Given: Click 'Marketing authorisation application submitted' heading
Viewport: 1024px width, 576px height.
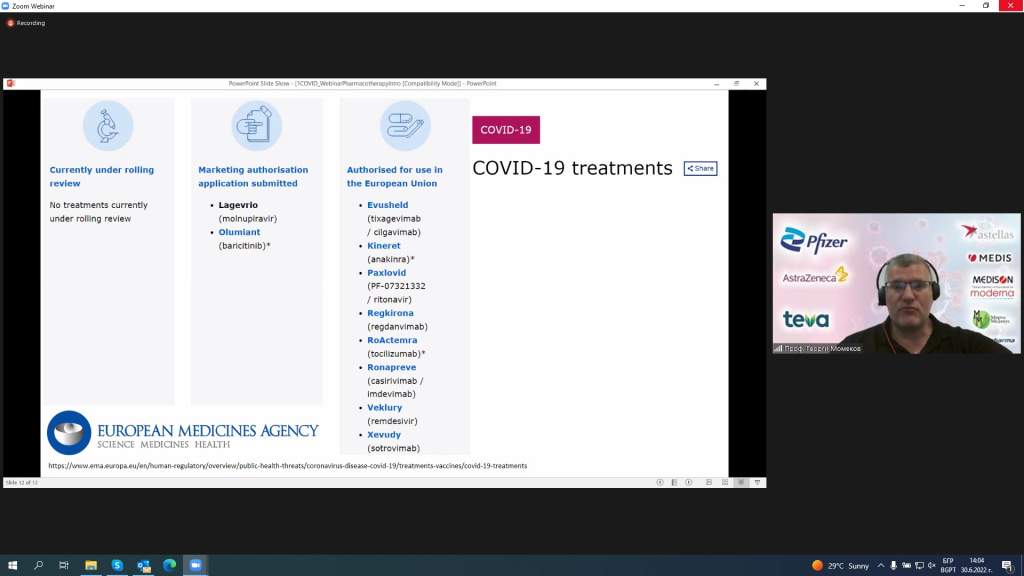Looking at the screenshot, I should [253, 176].
